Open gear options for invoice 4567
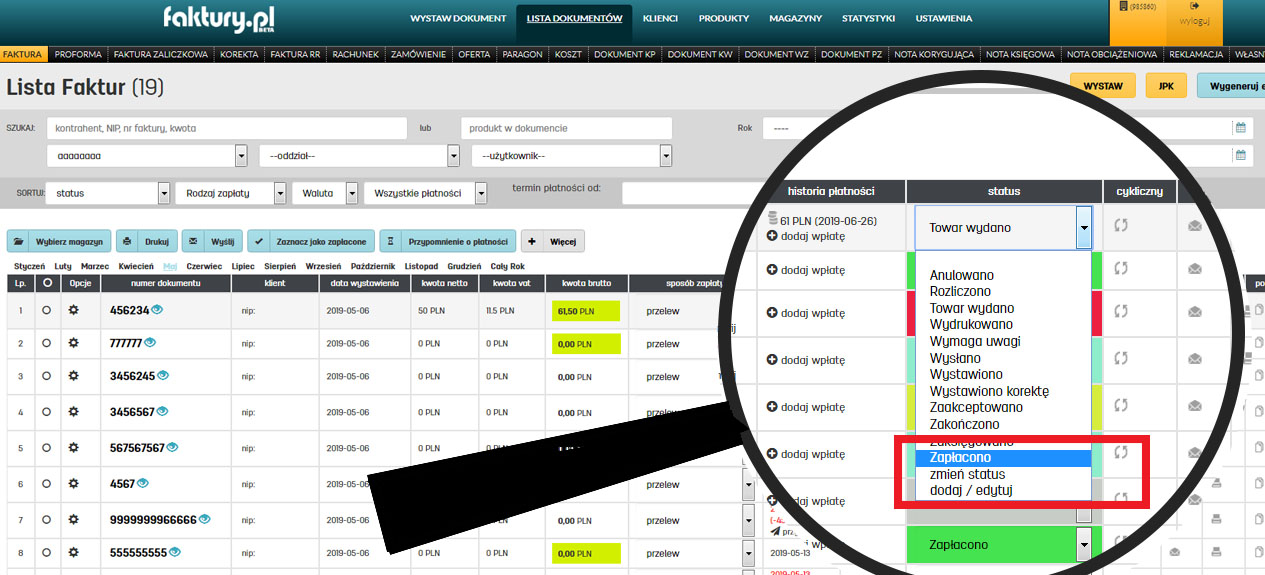1265x575 pixels. (73, 484)
